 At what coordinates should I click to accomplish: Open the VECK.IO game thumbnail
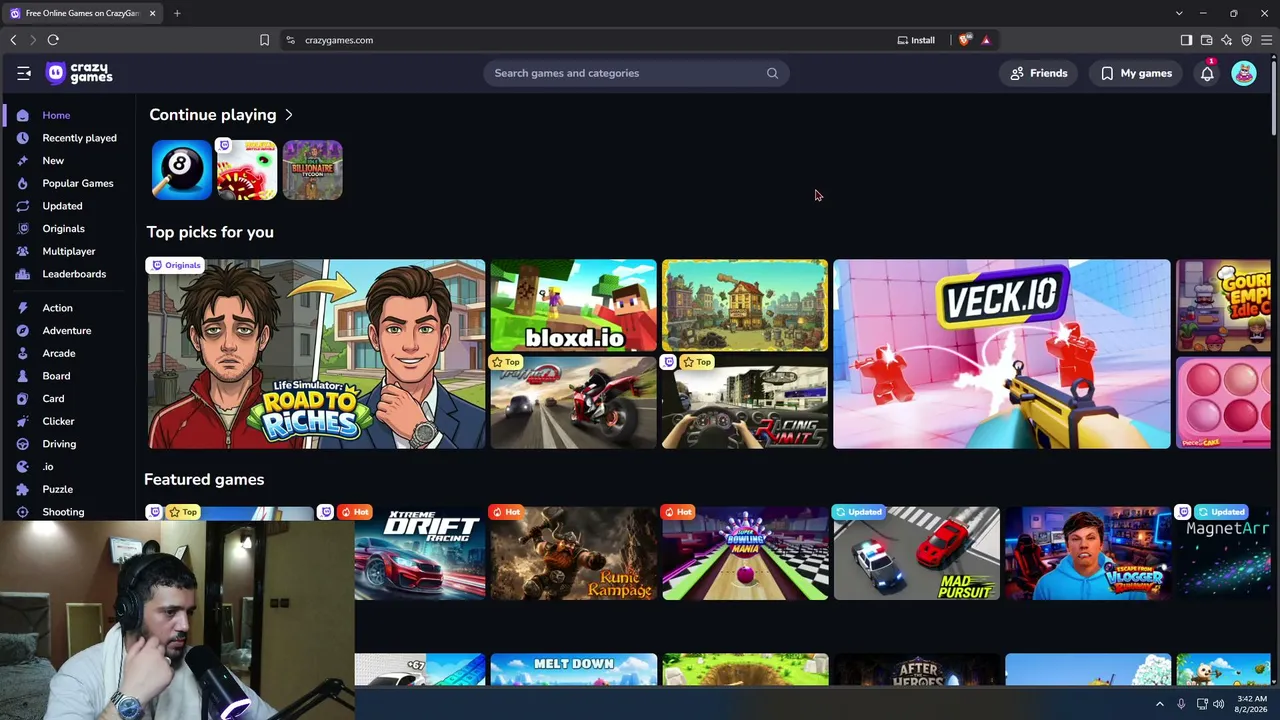(1001, 354)
